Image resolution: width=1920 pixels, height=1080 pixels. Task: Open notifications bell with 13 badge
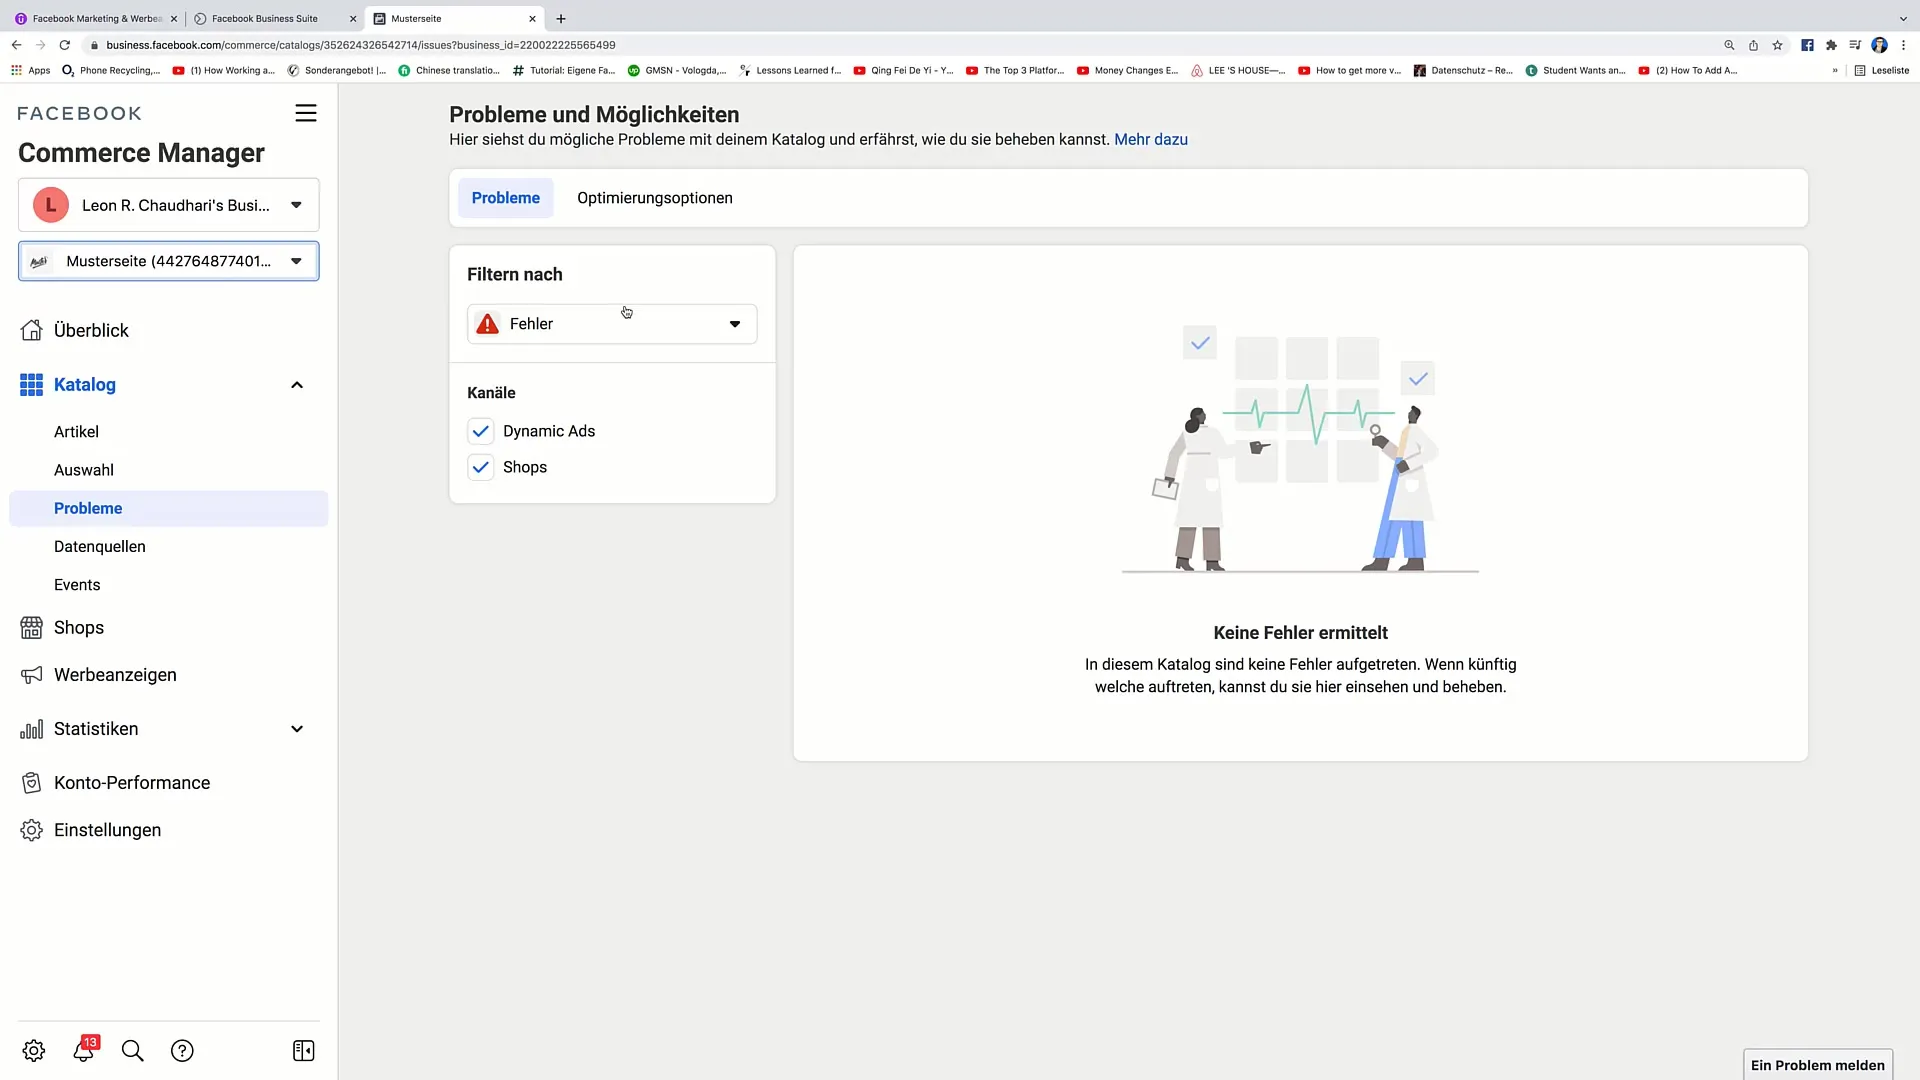[x=84, y=1050]
